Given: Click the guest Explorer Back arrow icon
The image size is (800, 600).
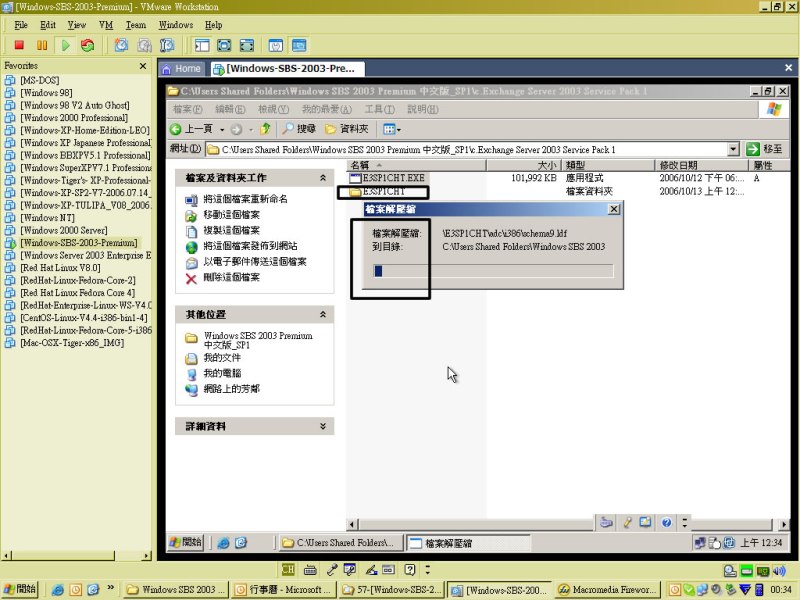Looking at the screenshot, I should pyautogui.click(x=176, y=129).
